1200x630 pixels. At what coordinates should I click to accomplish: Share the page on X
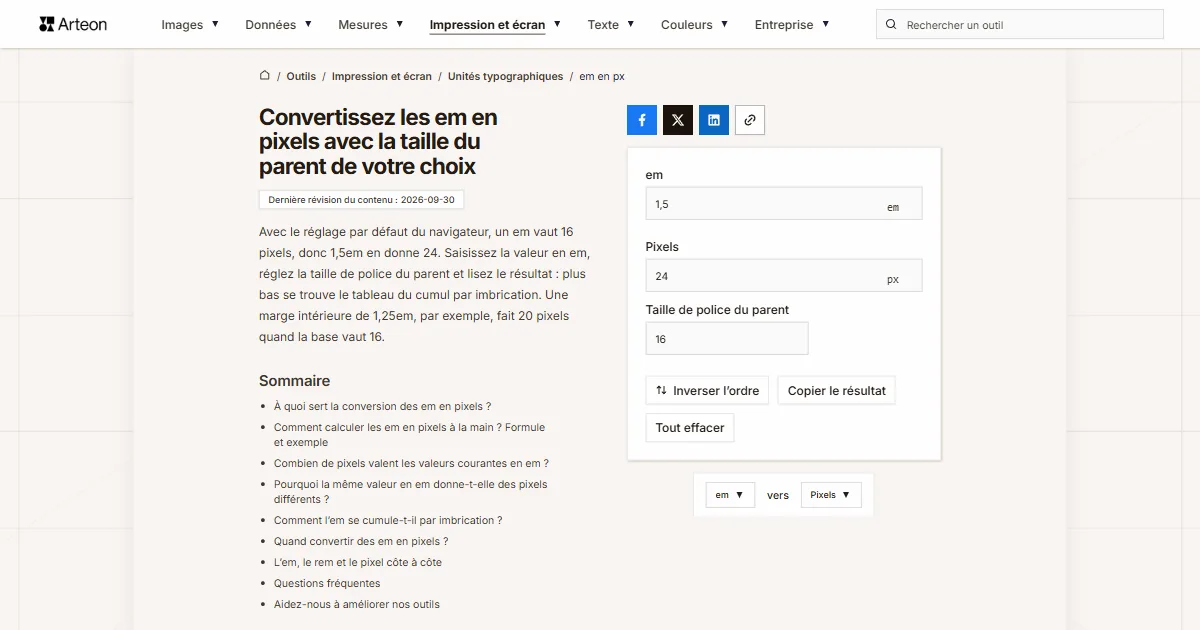click(x=678, y=120)
